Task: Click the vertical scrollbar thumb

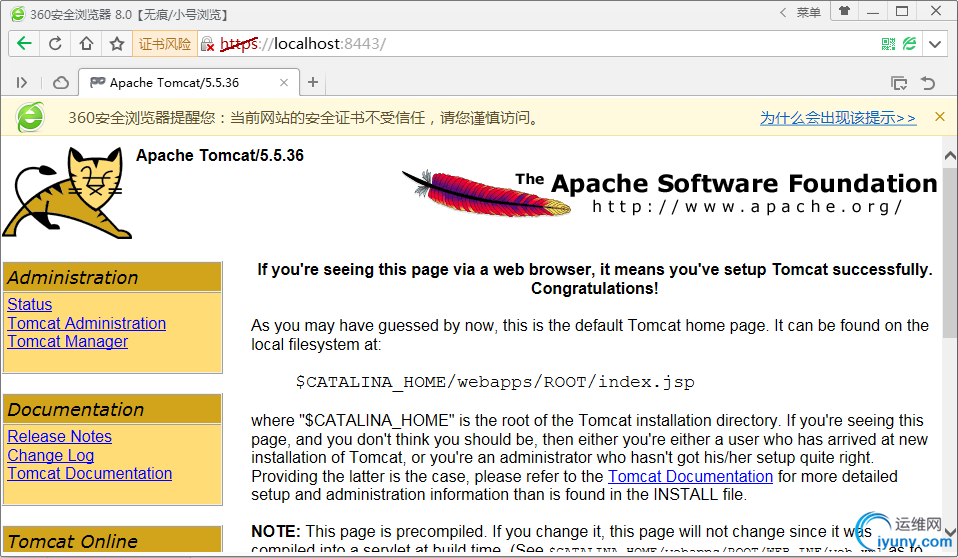Action: [950, 252]
